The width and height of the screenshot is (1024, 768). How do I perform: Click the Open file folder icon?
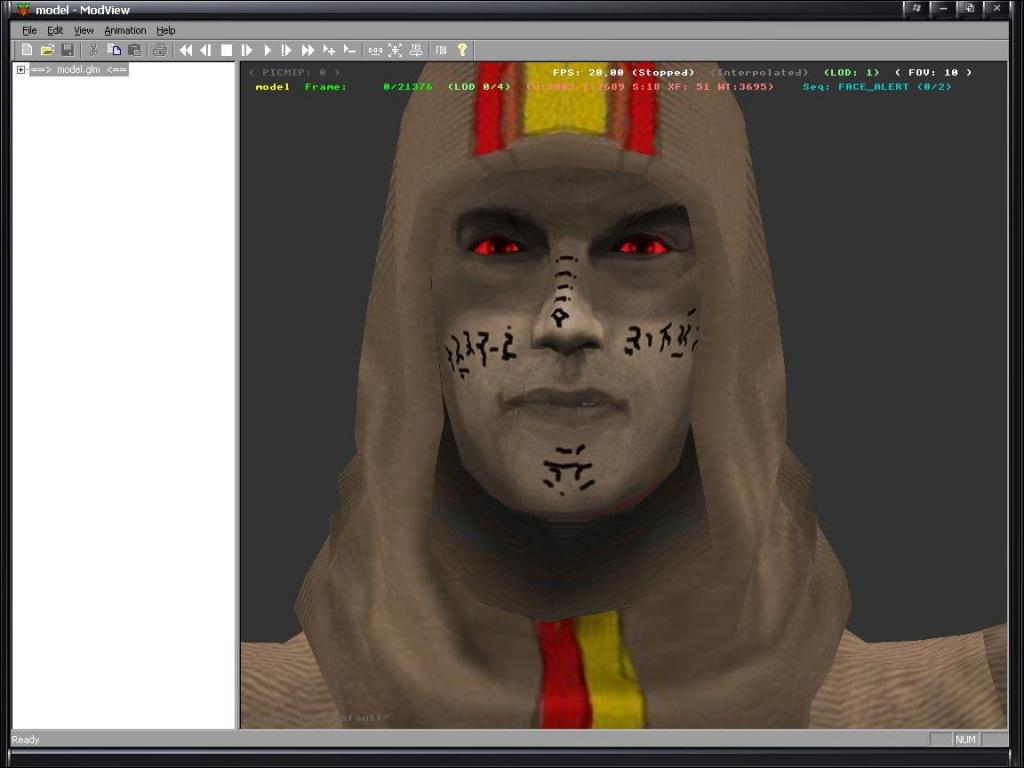[x=47, y=50]
